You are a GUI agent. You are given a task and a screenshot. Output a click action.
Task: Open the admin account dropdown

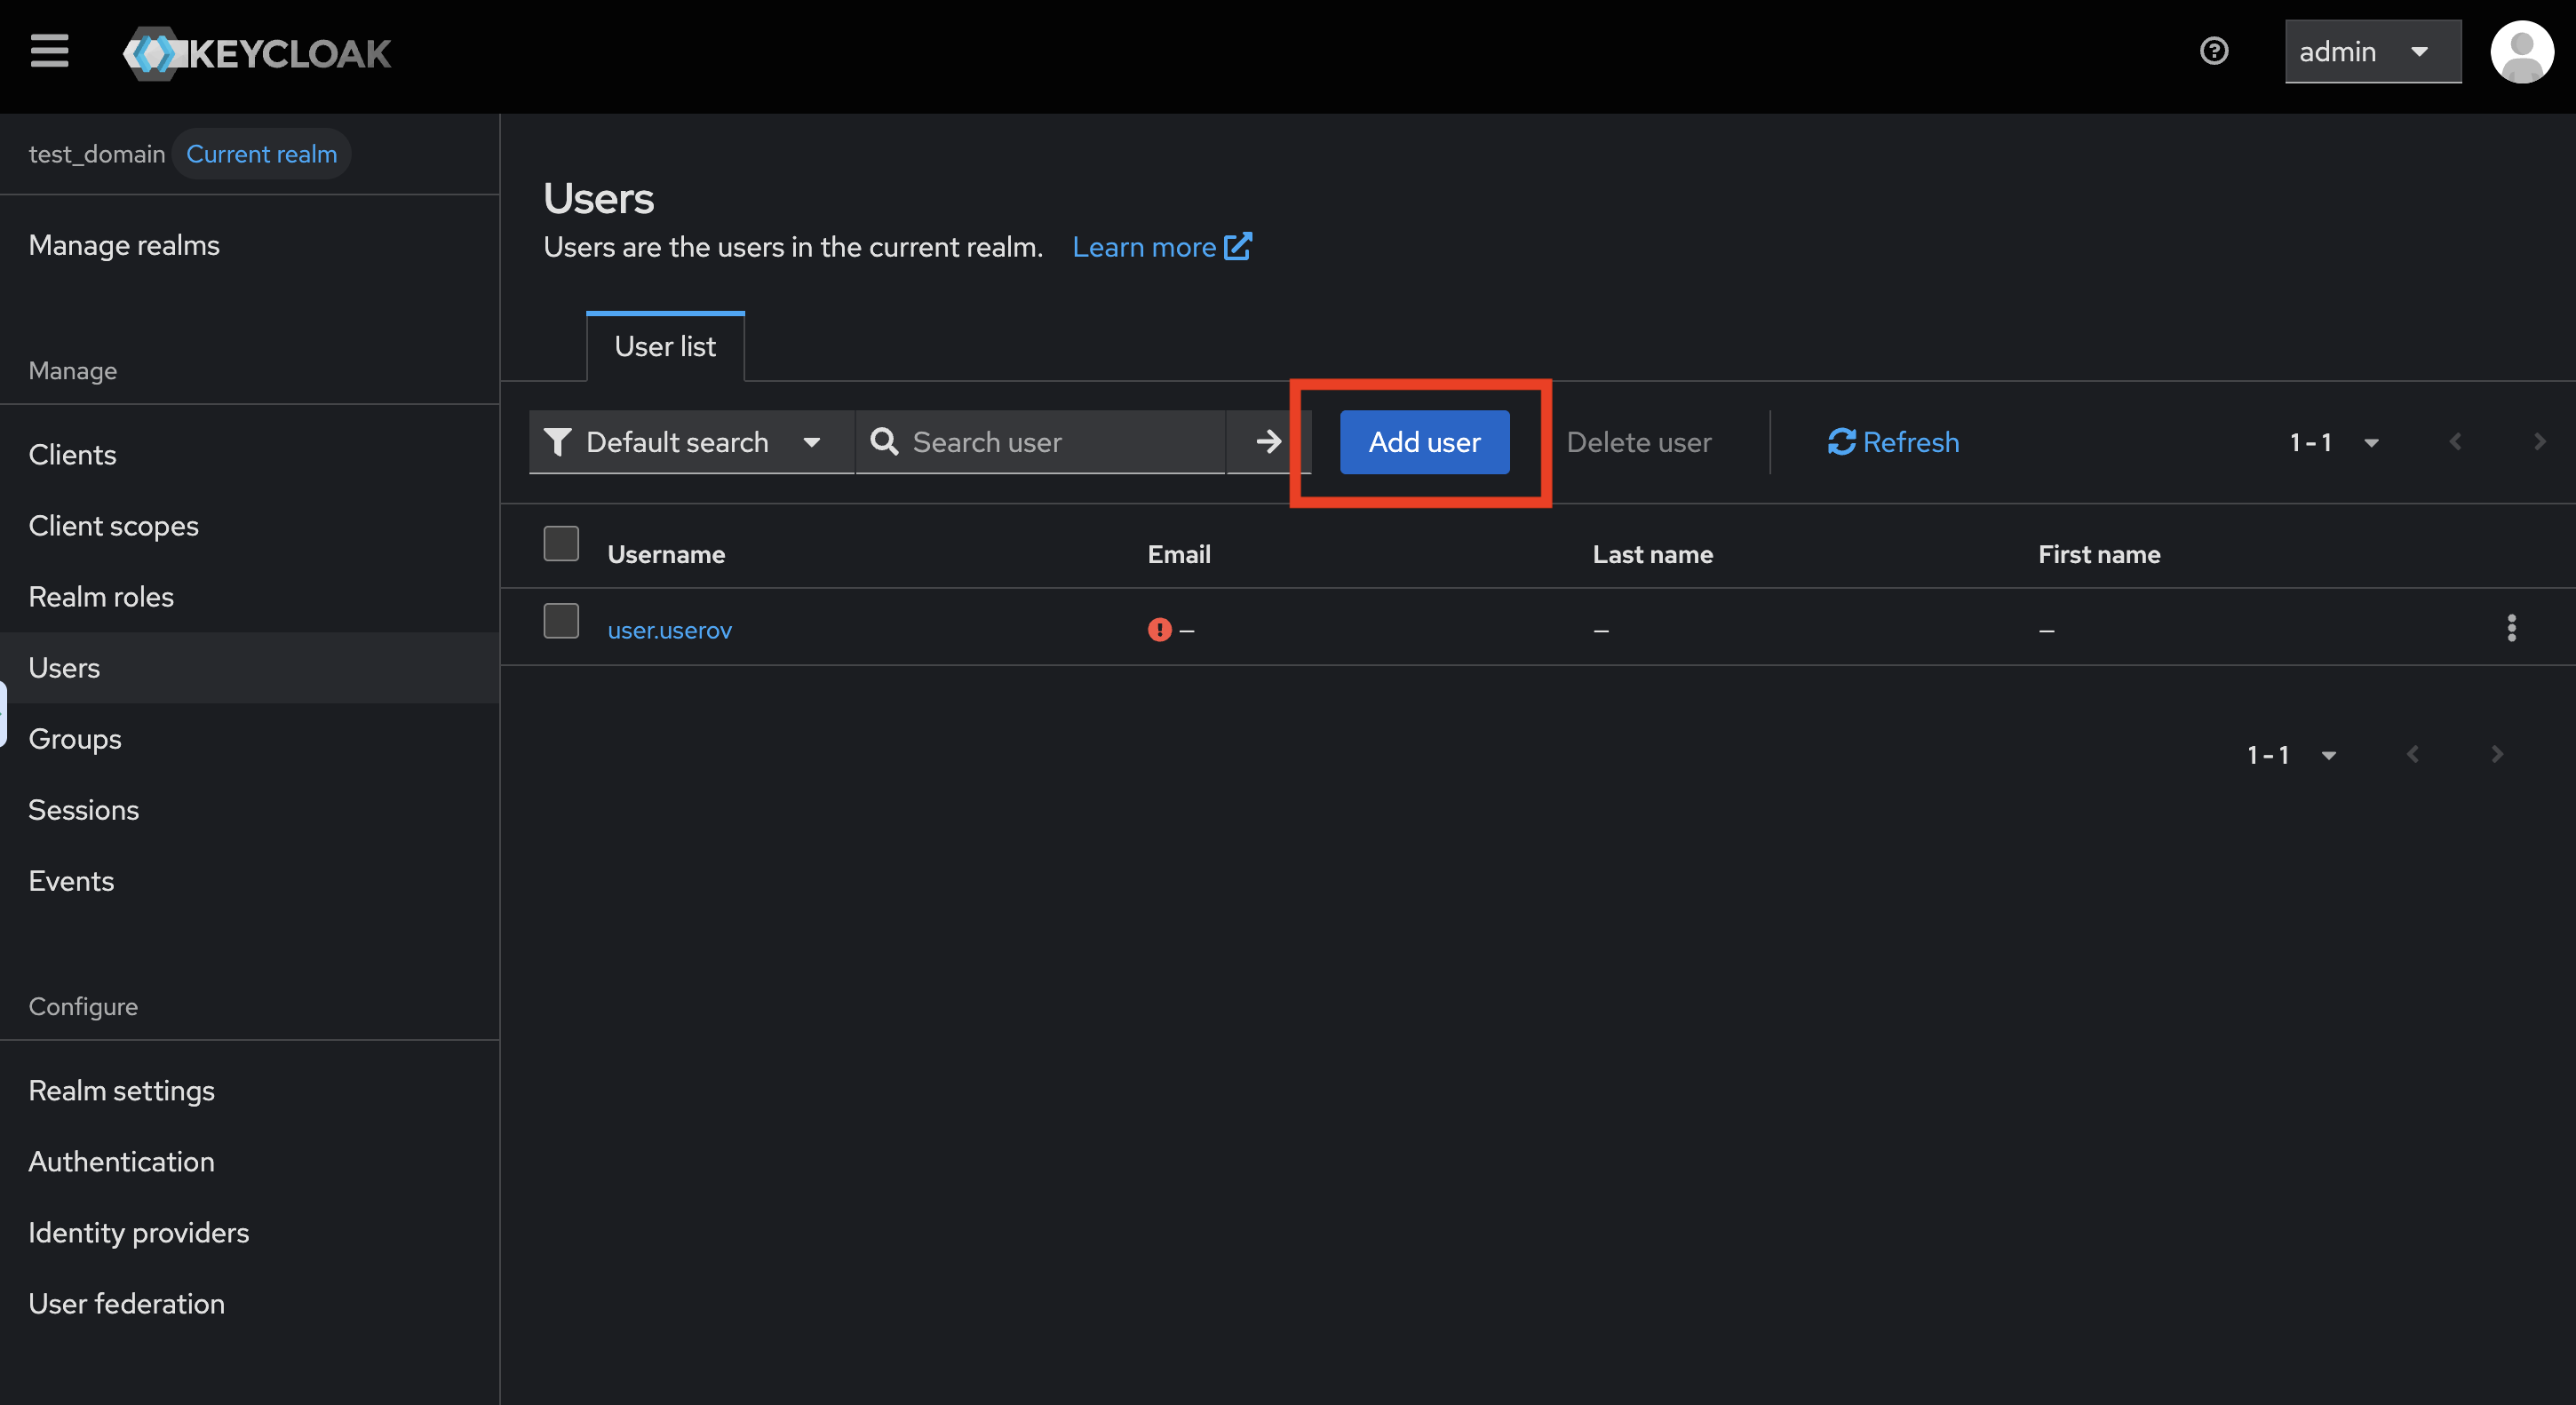(x=2371, y=52)
